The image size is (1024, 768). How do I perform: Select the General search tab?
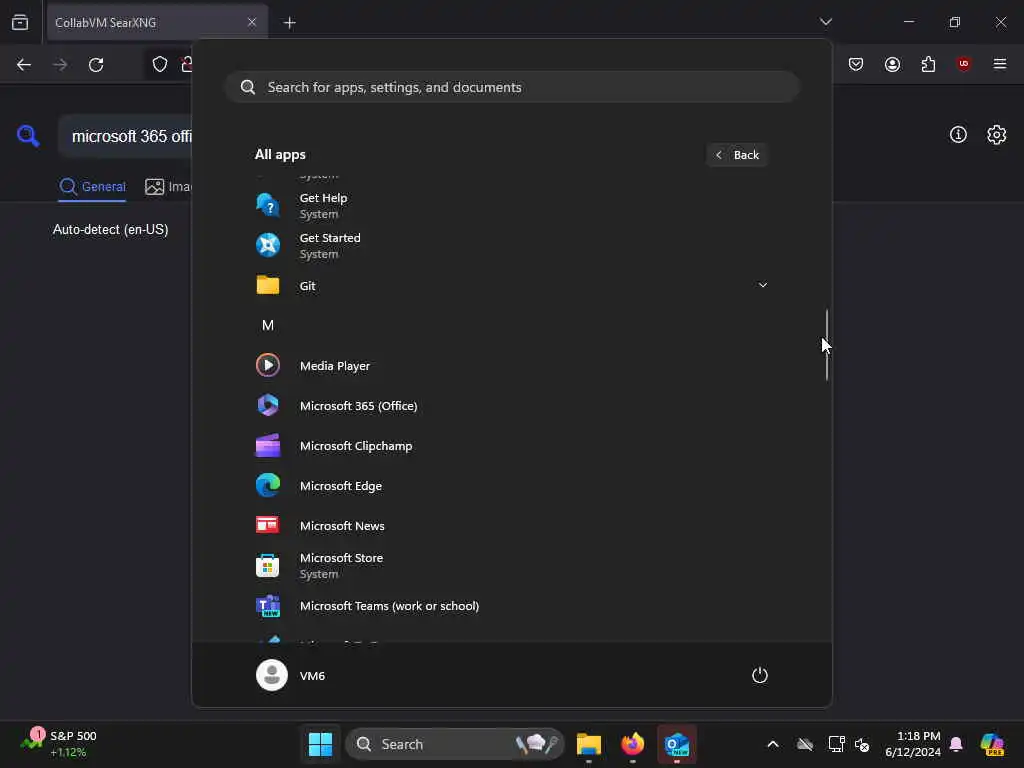tap(93, 187)
